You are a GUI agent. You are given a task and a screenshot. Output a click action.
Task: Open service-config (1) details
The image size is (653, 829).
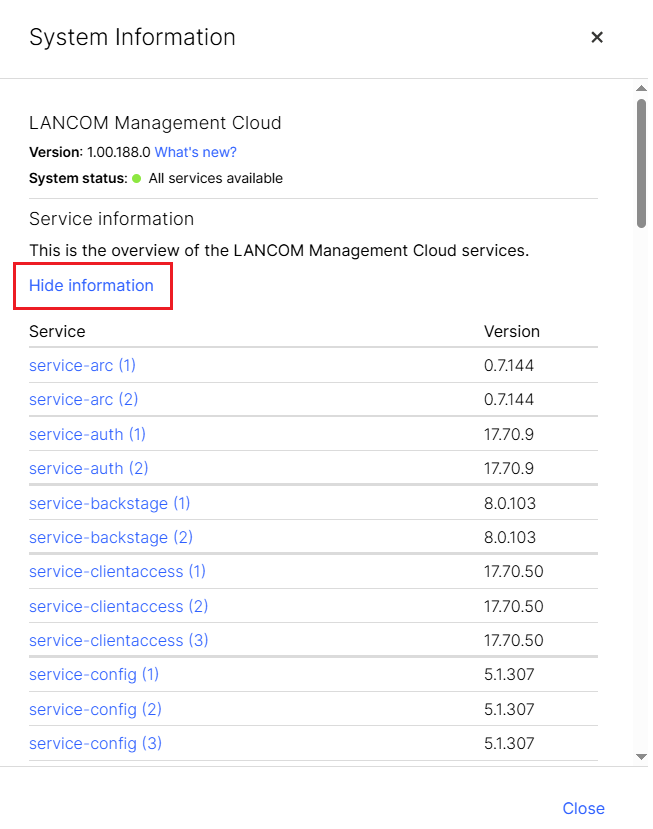pos(93,674)
